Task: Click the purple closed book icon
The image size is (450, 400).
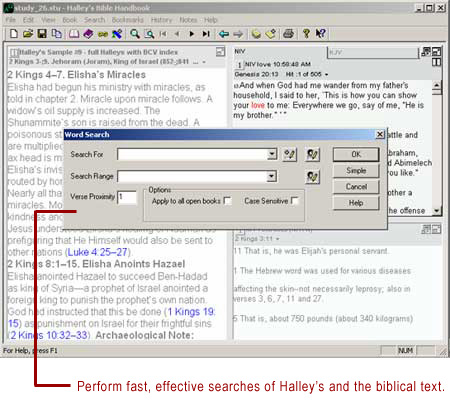Action: point(88,34)
